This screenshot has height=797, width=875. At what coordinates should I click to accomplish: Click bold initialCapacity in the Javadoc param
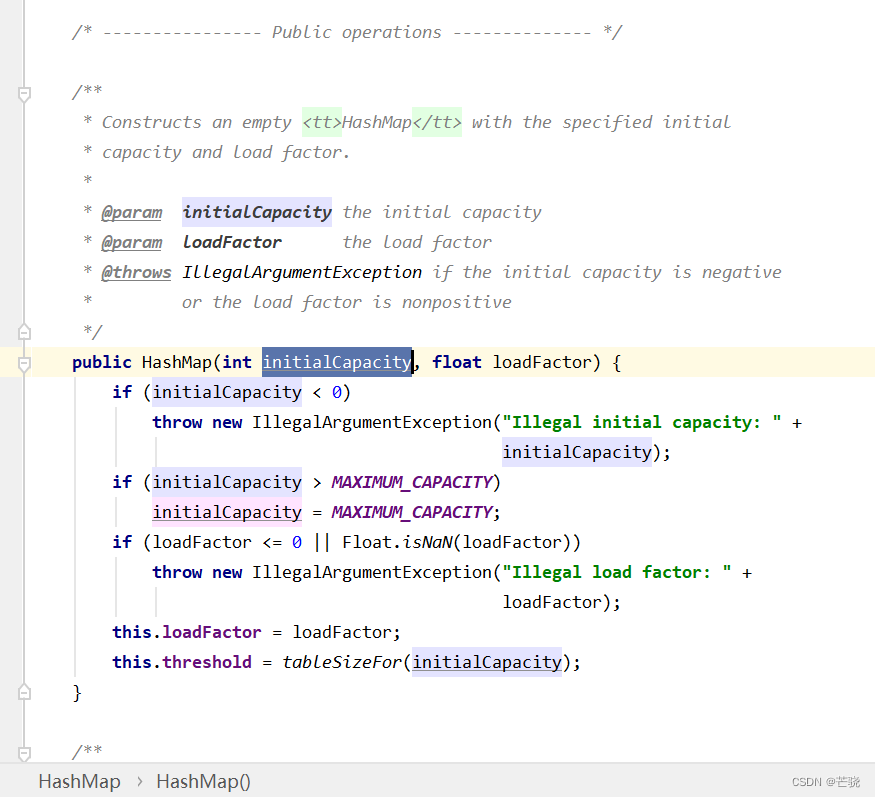(x=257, y=213)
